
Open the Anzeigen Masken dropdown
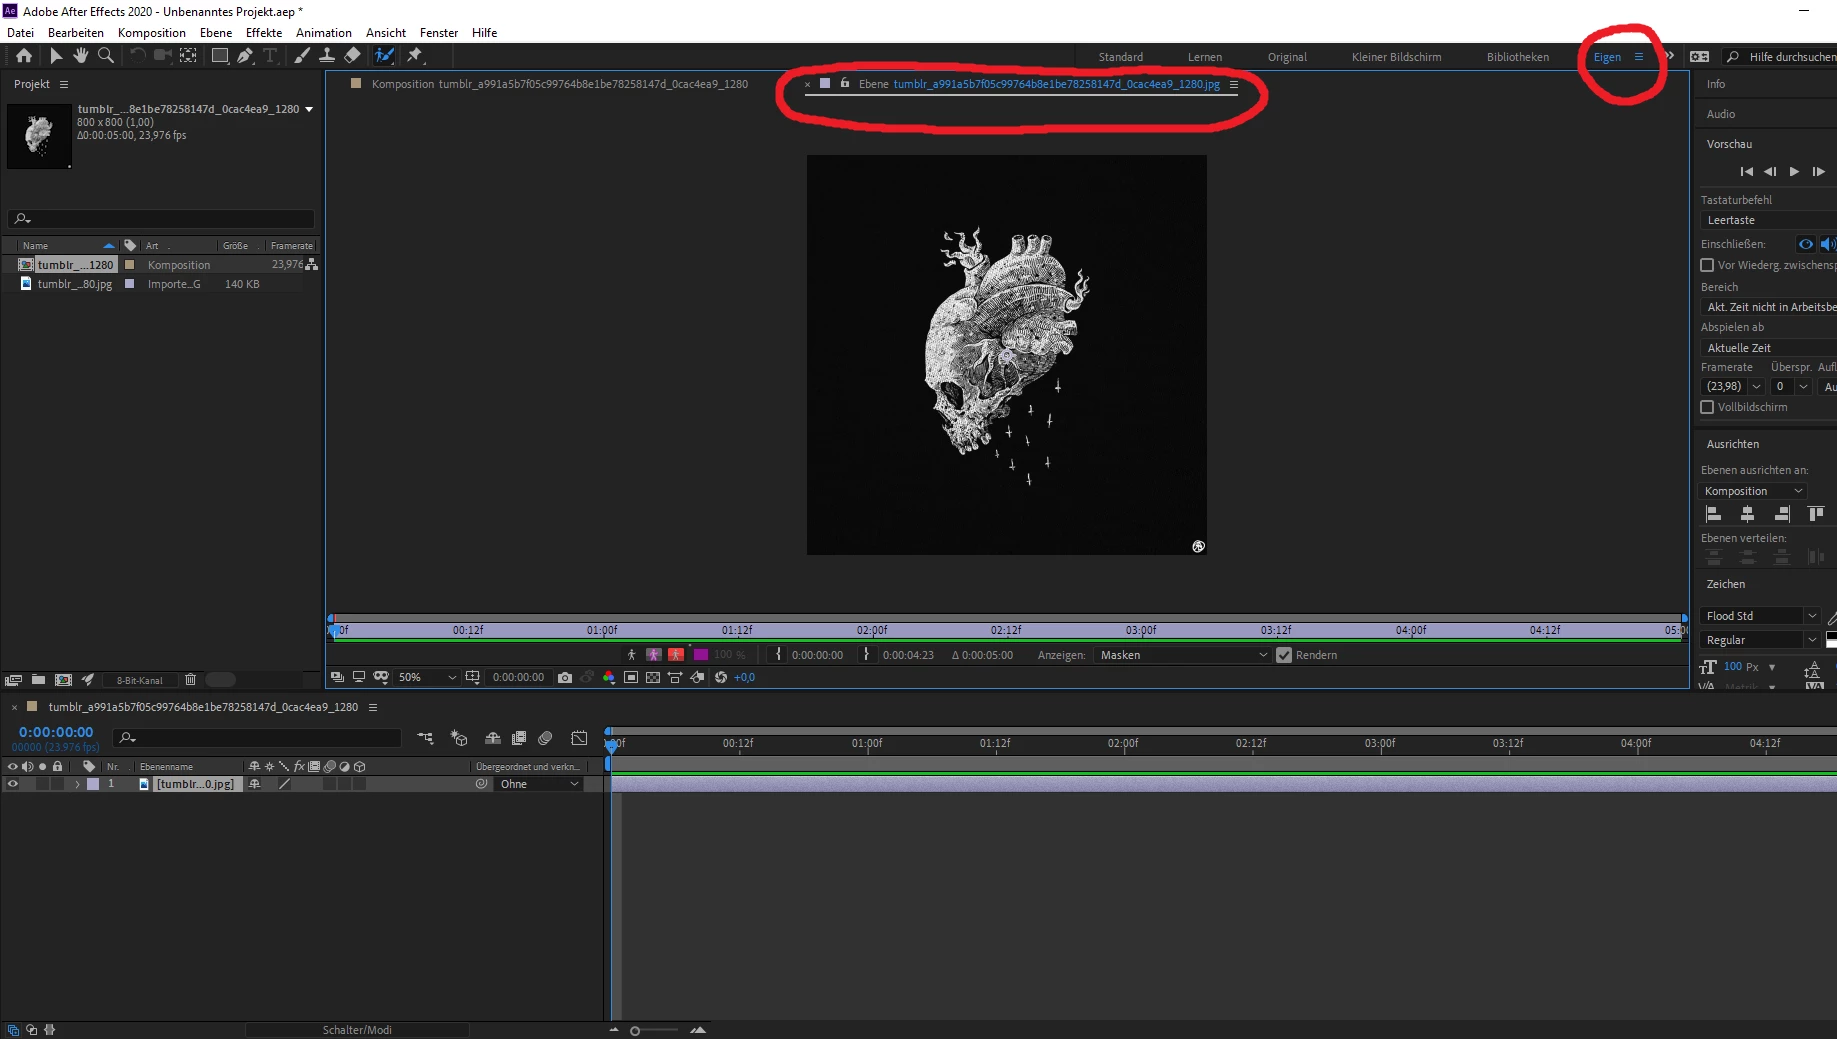point(1182,655)
